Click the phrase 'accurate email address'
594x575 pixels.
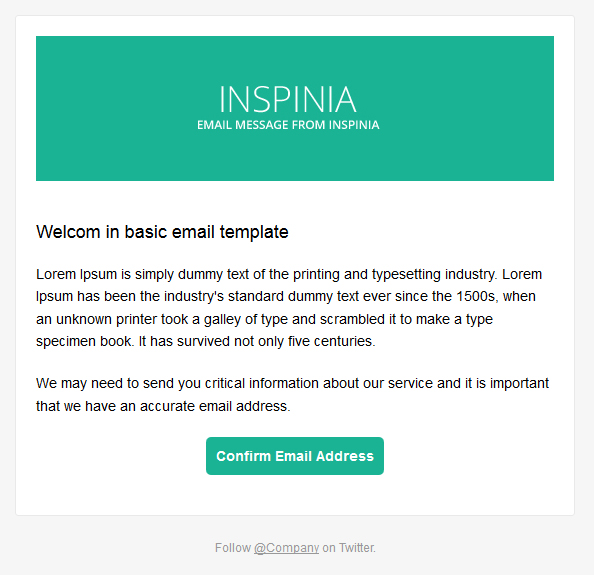pos(213,406)
